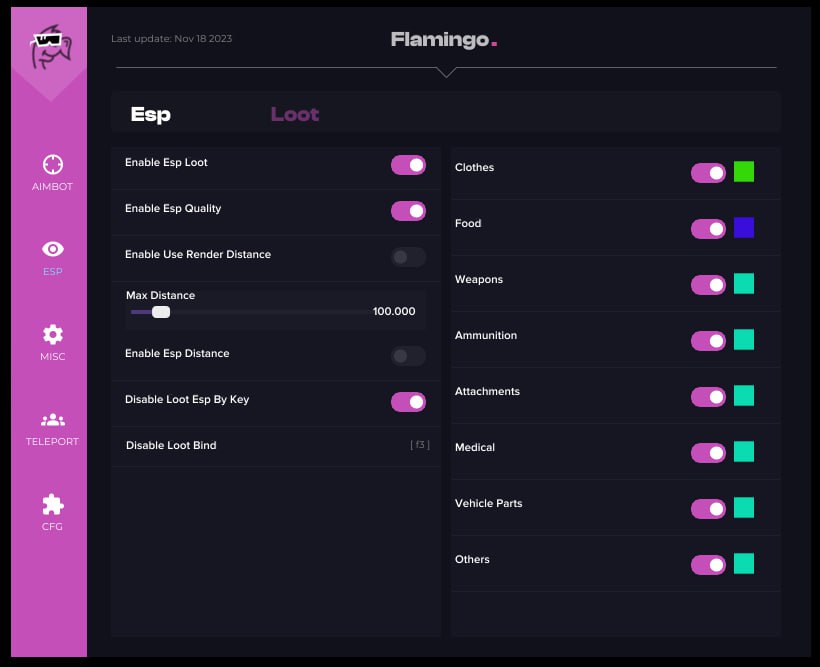Switch to the Loot tab
Screen dimensions: 820x667
coord(294,114)
